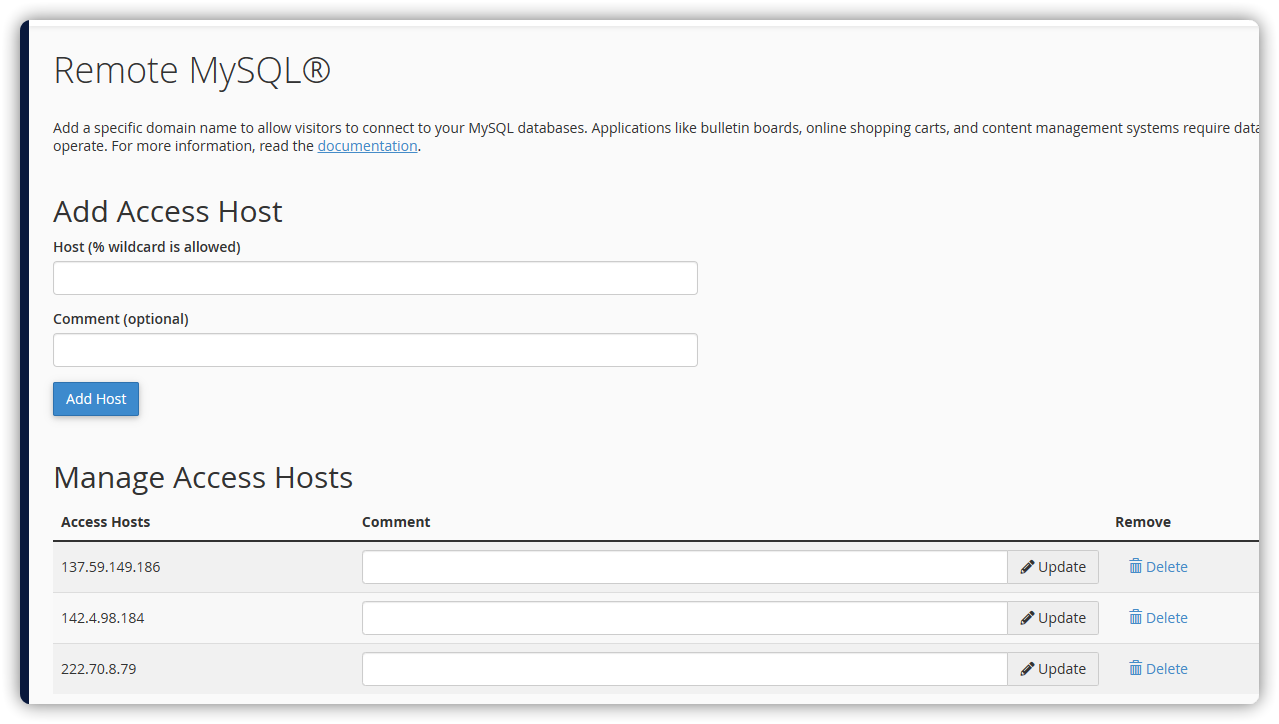The height and width of the screenshot is (724, 1279).
Task: Delete access host 137.59.149.186
Action: pyautogui.click(x=1166, y=567)
